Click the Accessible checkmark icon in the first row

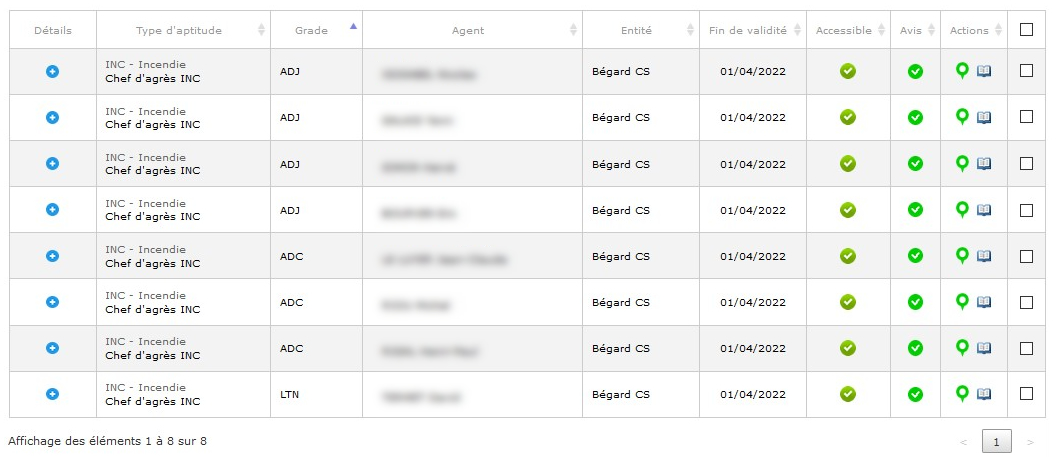coord(848,71)
